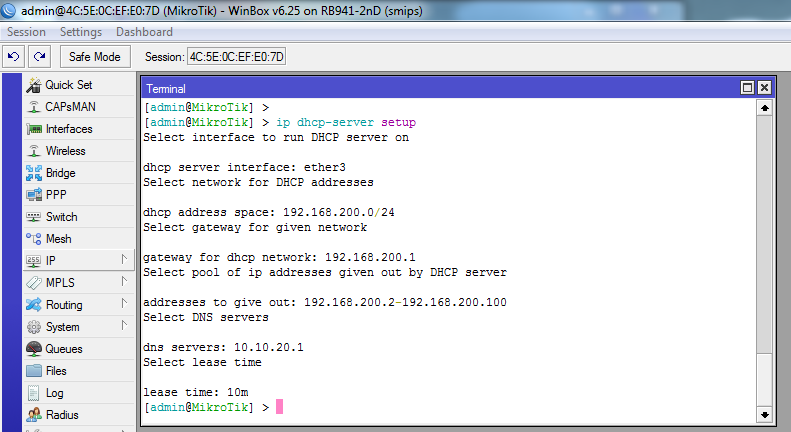
Task: Click terminal scrollbar down arrow
Action: tap(765, 415)
